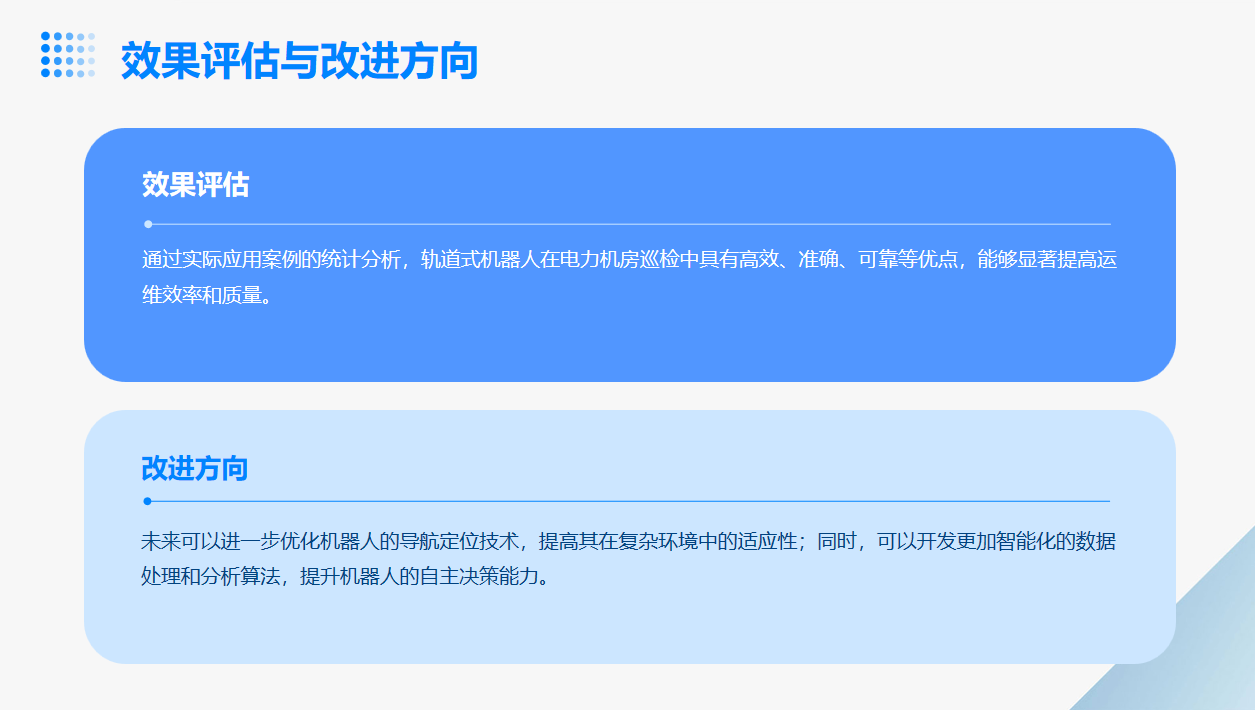
Task: Click the dotted grid icon beside the title
Action: [68, 55]
